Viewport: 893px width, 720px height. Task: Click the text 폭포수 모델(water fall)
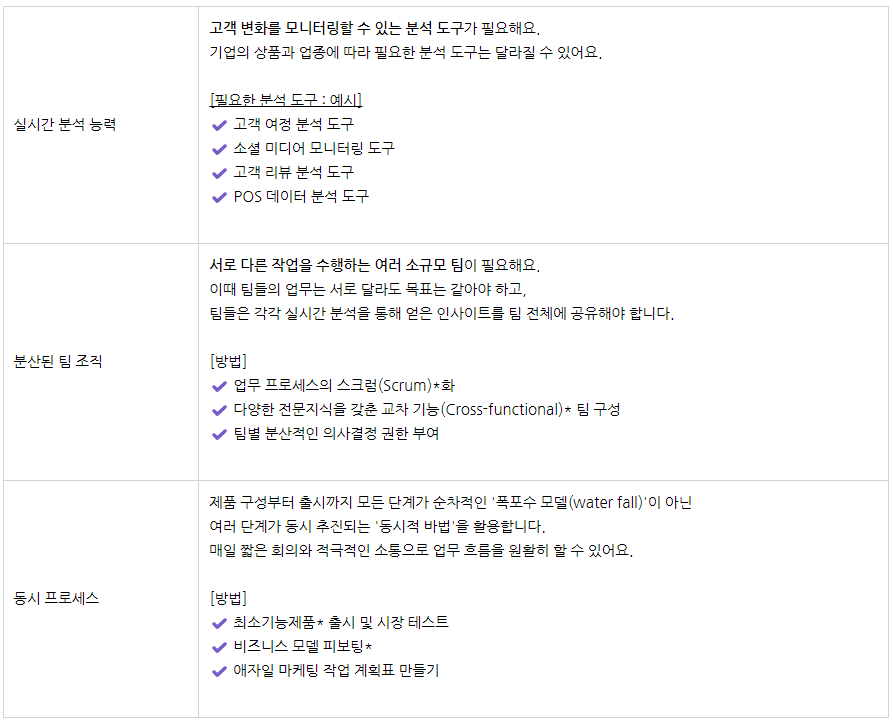point(570,502)
